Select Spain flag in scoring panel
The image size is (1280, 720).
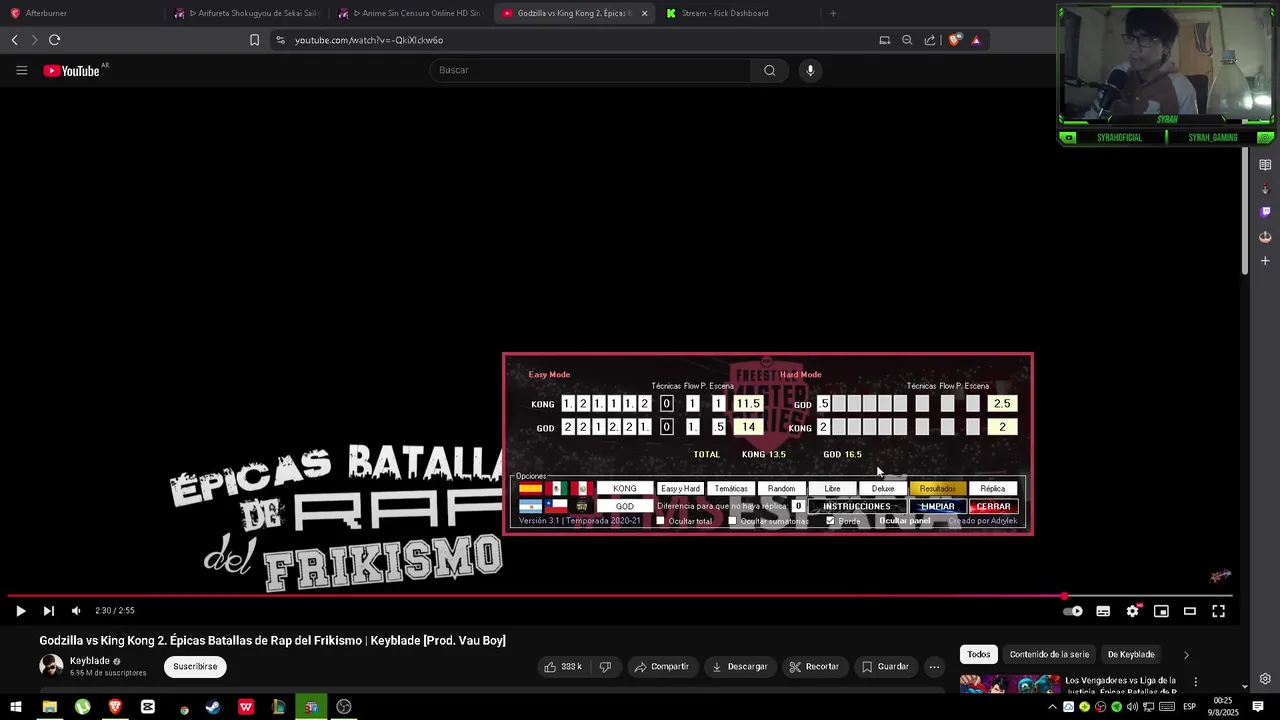tap(530, 489)
